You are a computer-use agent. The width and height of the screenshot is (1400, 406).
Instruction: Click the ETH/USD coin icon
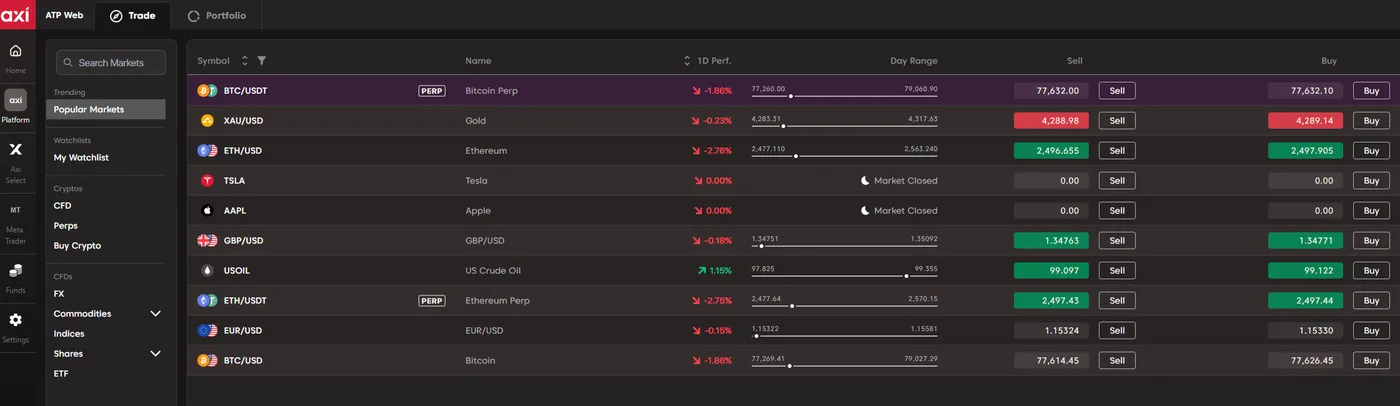(207, 150)
